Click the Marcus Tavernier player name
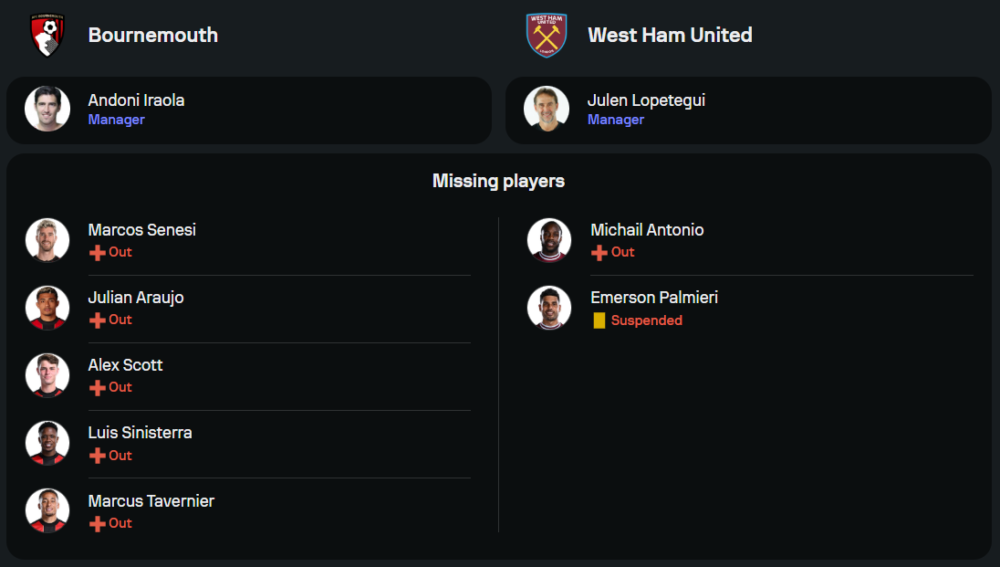1000x567 pixels. tap(151, 501)
